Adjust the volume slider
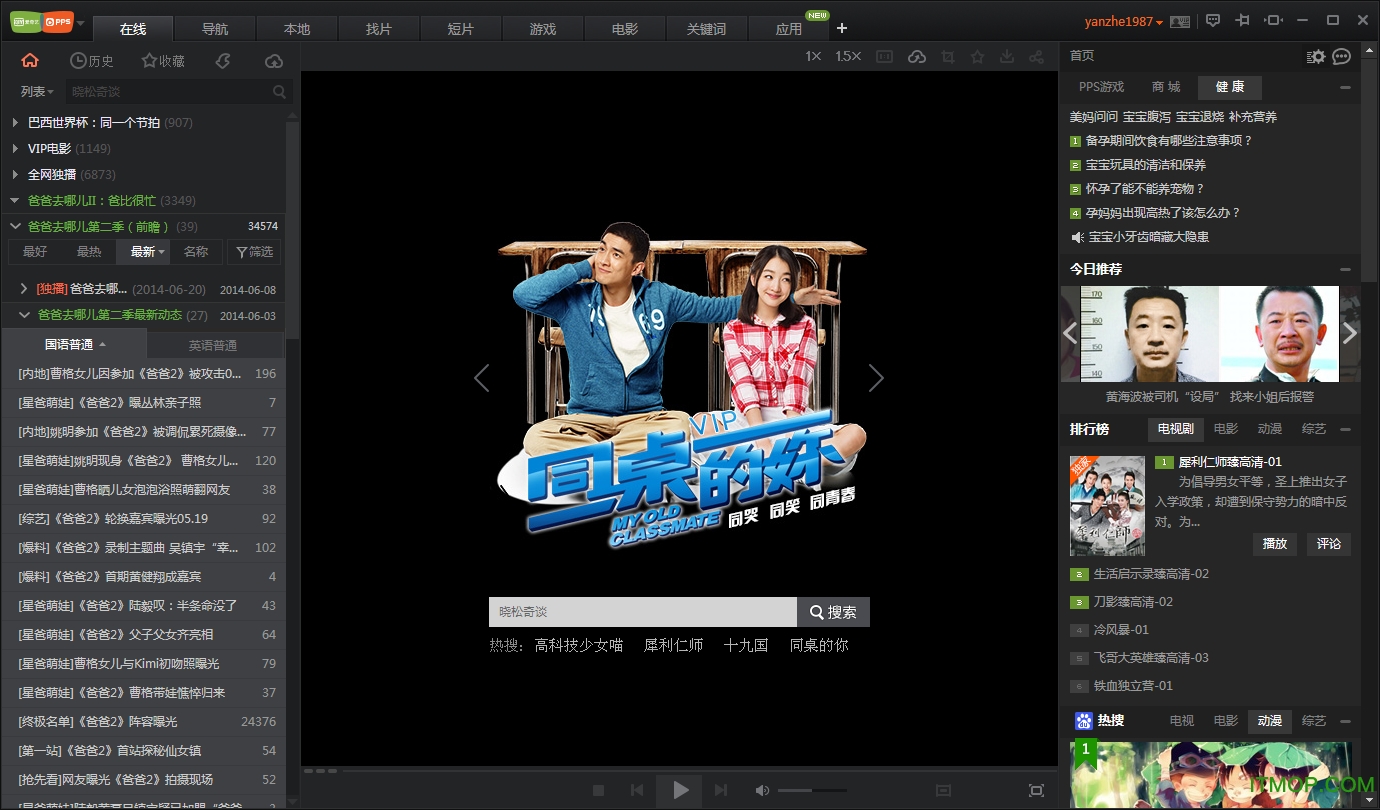The height and width of the screenshot is (810, 1380). (810, 790)
